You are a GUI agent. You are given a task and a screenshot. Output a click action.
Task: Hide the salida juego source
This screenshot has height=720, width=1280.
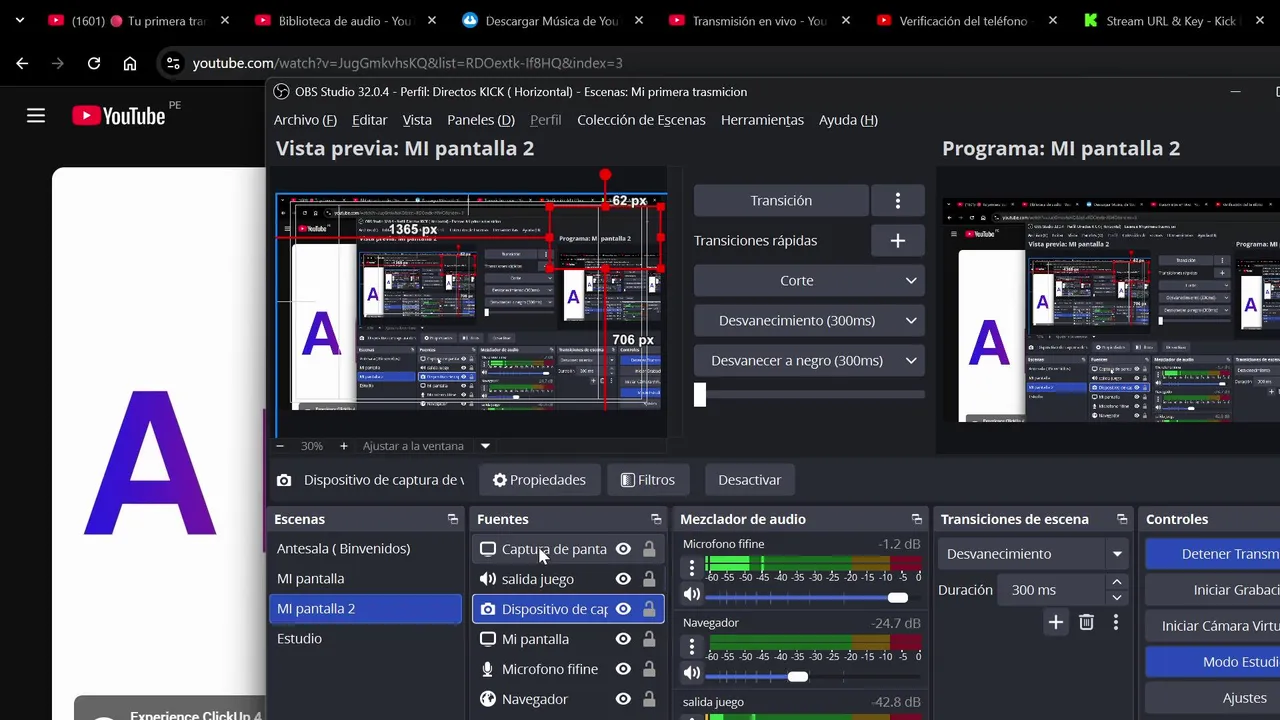[623, 579]
